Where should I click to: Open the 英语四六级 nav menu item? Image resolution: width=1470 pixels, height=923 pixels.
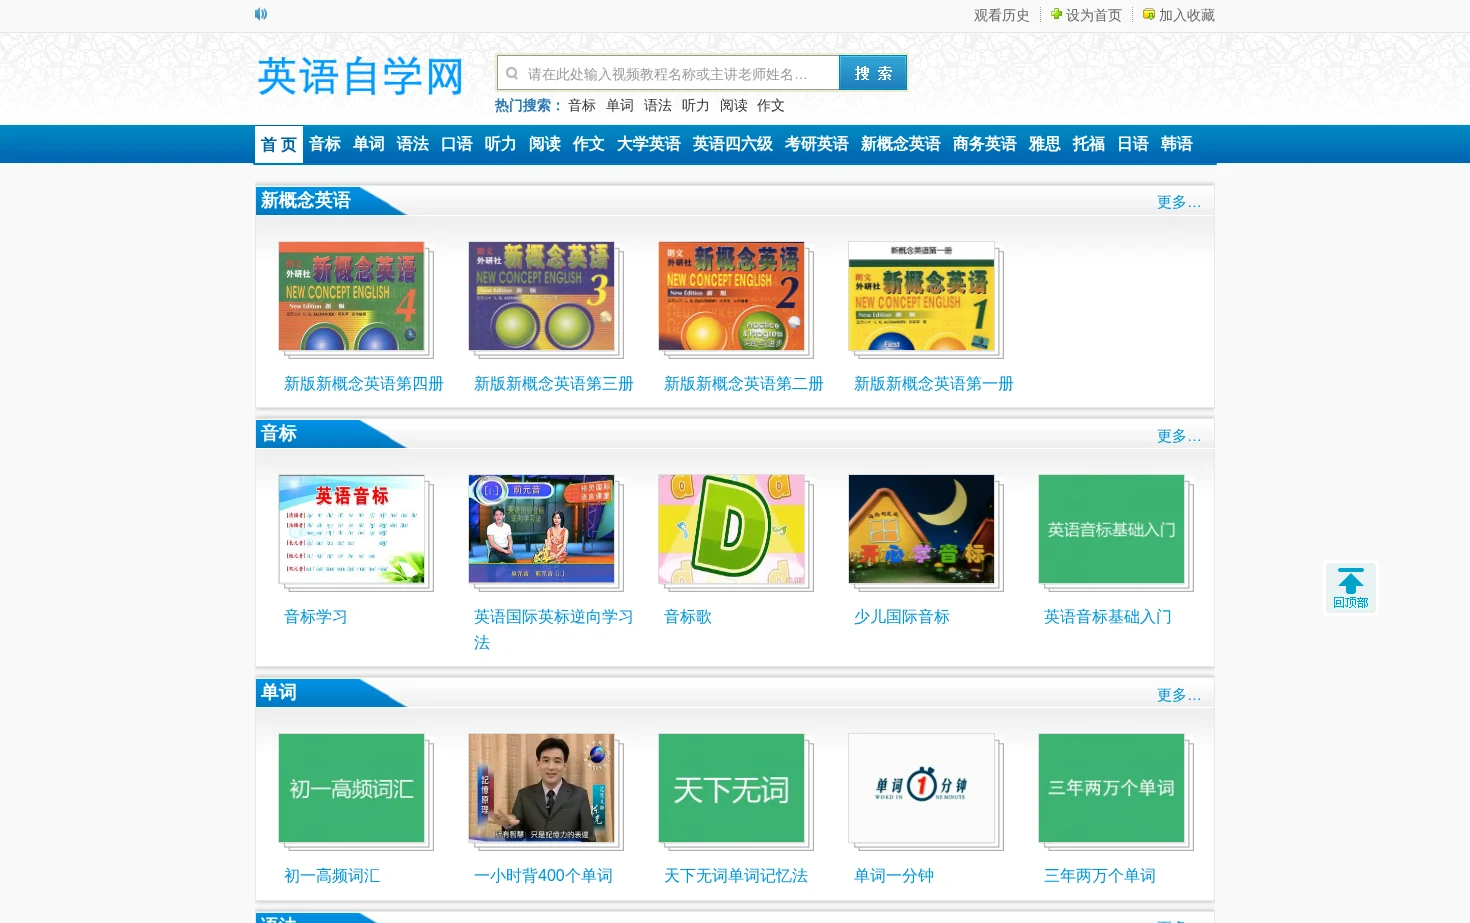[733, 144]
